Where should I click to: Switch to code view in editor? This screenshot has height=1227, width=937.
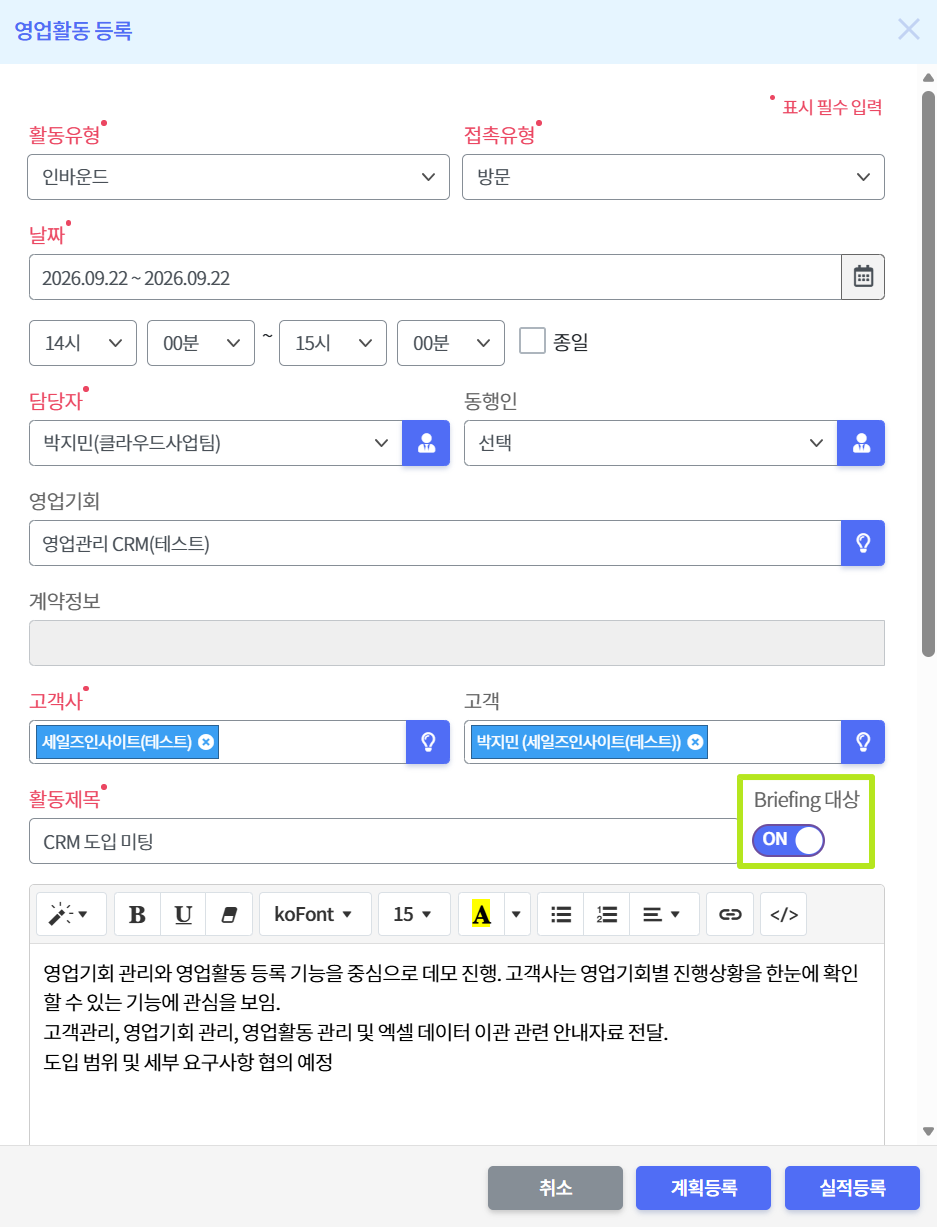[784, 914]
